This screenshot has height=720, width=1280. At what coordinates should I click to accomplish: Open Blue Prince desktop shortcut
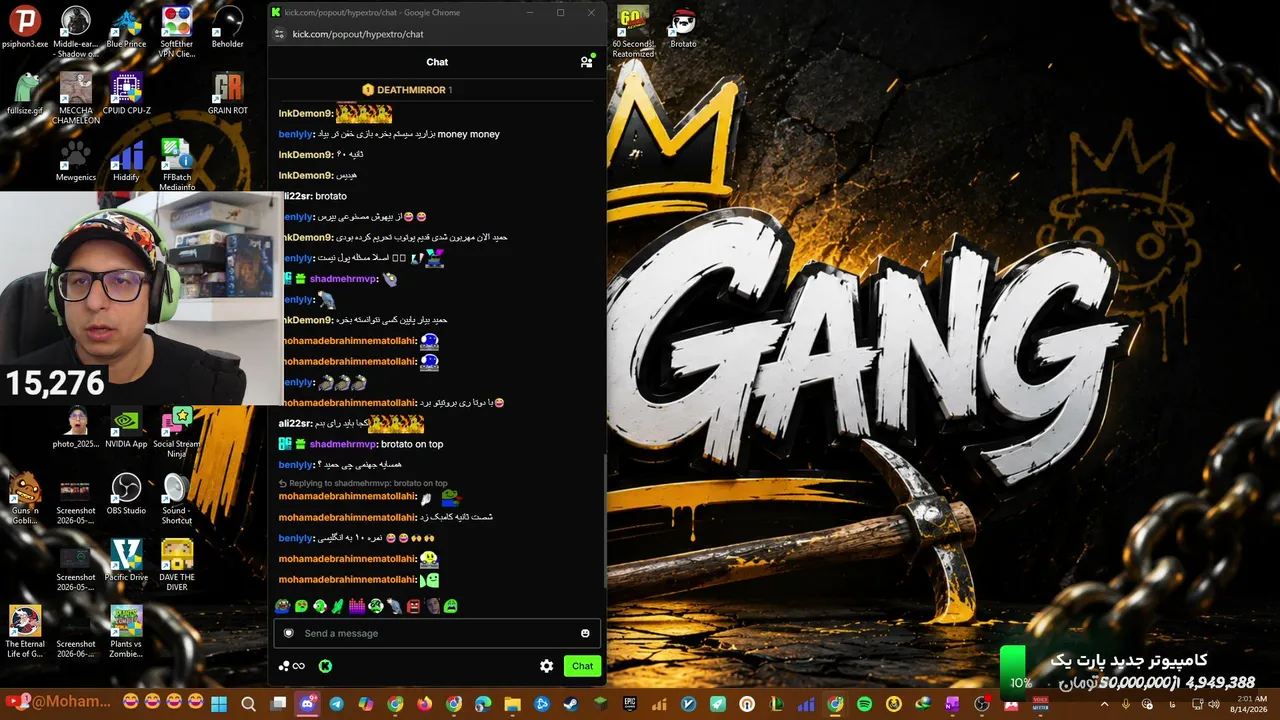pyautogui.click(x=126, y=28)
